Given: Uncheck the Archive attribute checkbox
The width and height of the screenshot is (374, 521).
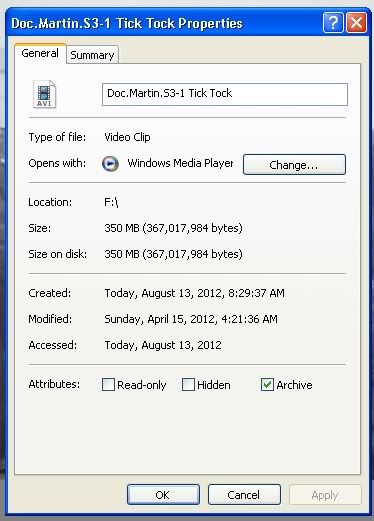Looking at the screenshot, I should point(267,384).
